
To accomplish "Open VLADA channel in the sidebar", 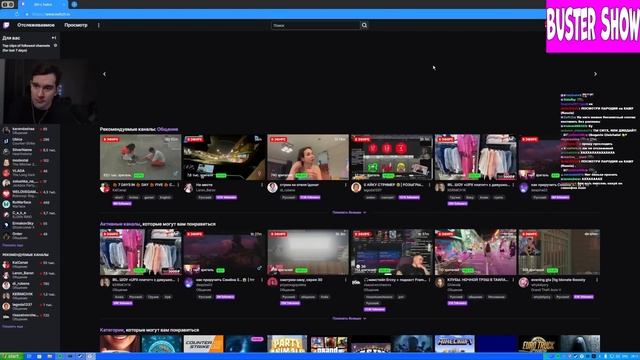I will point(29,172).
